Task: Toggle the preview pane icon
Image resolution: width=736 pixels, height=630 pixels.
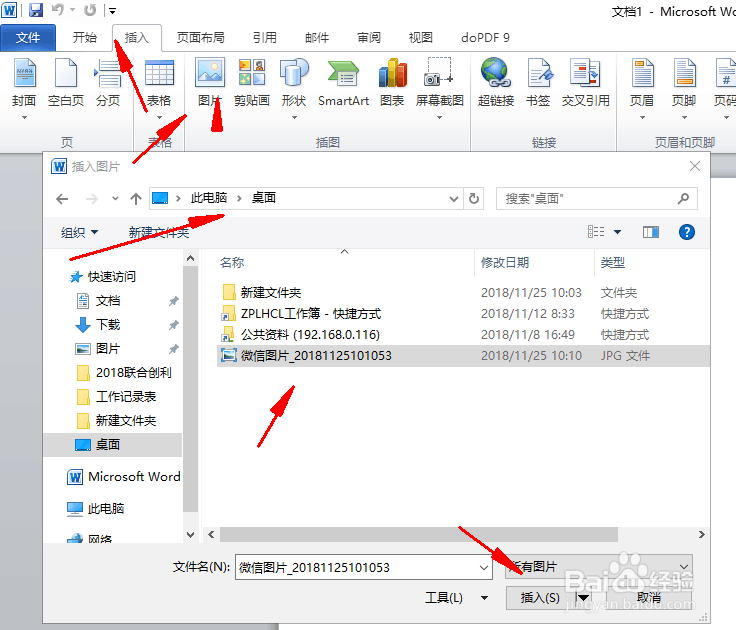Action: pyautogui.click(x=651, y=232)
